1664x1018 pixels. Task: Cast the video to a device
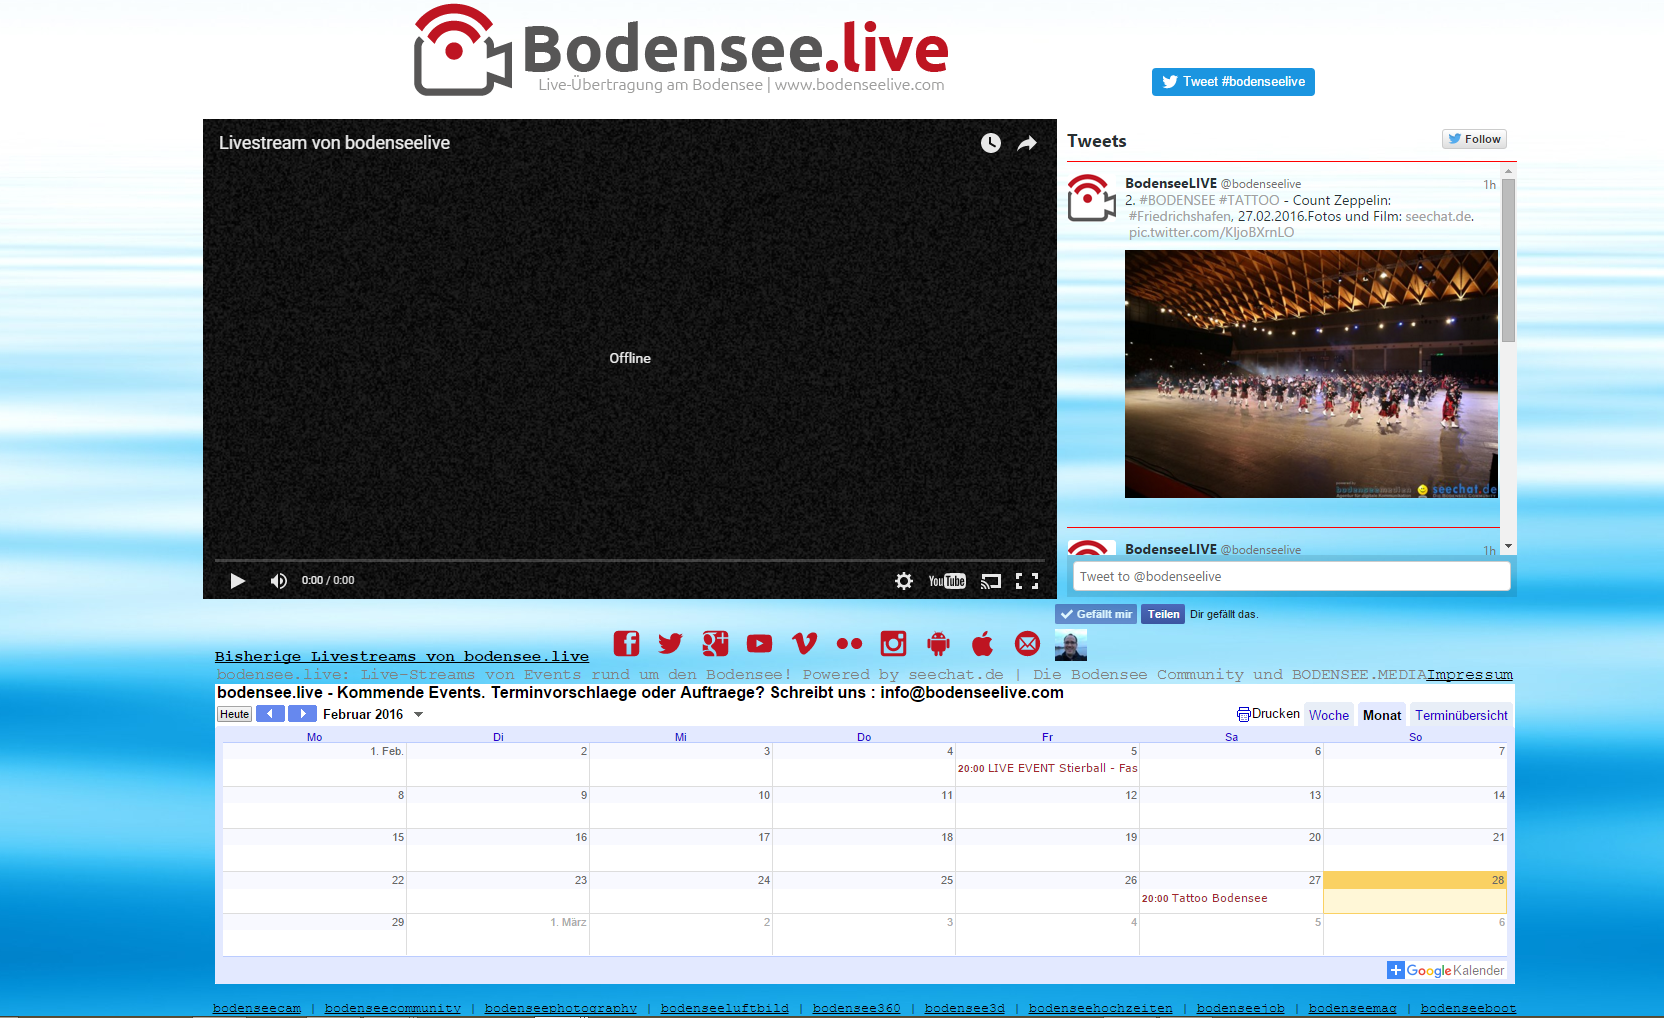point(991,581)
